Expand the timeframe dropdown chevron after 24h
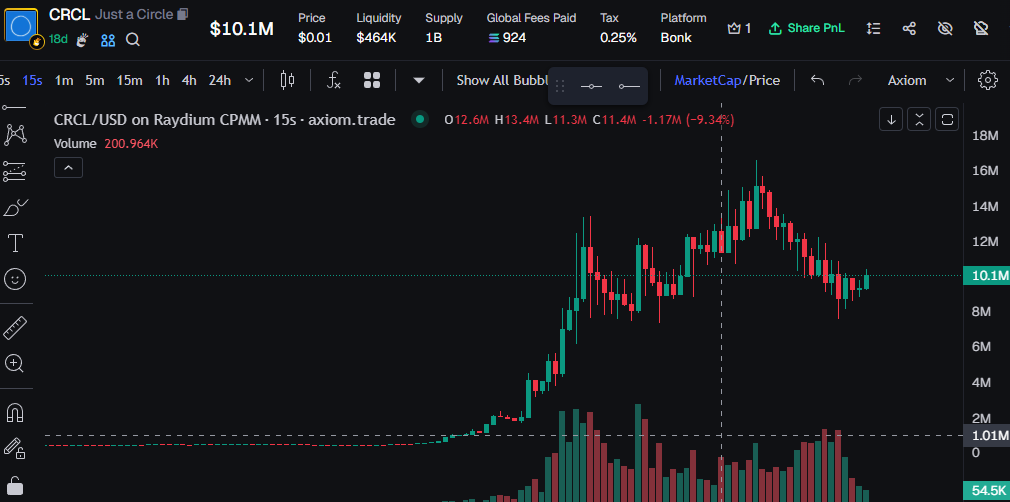 249,81
